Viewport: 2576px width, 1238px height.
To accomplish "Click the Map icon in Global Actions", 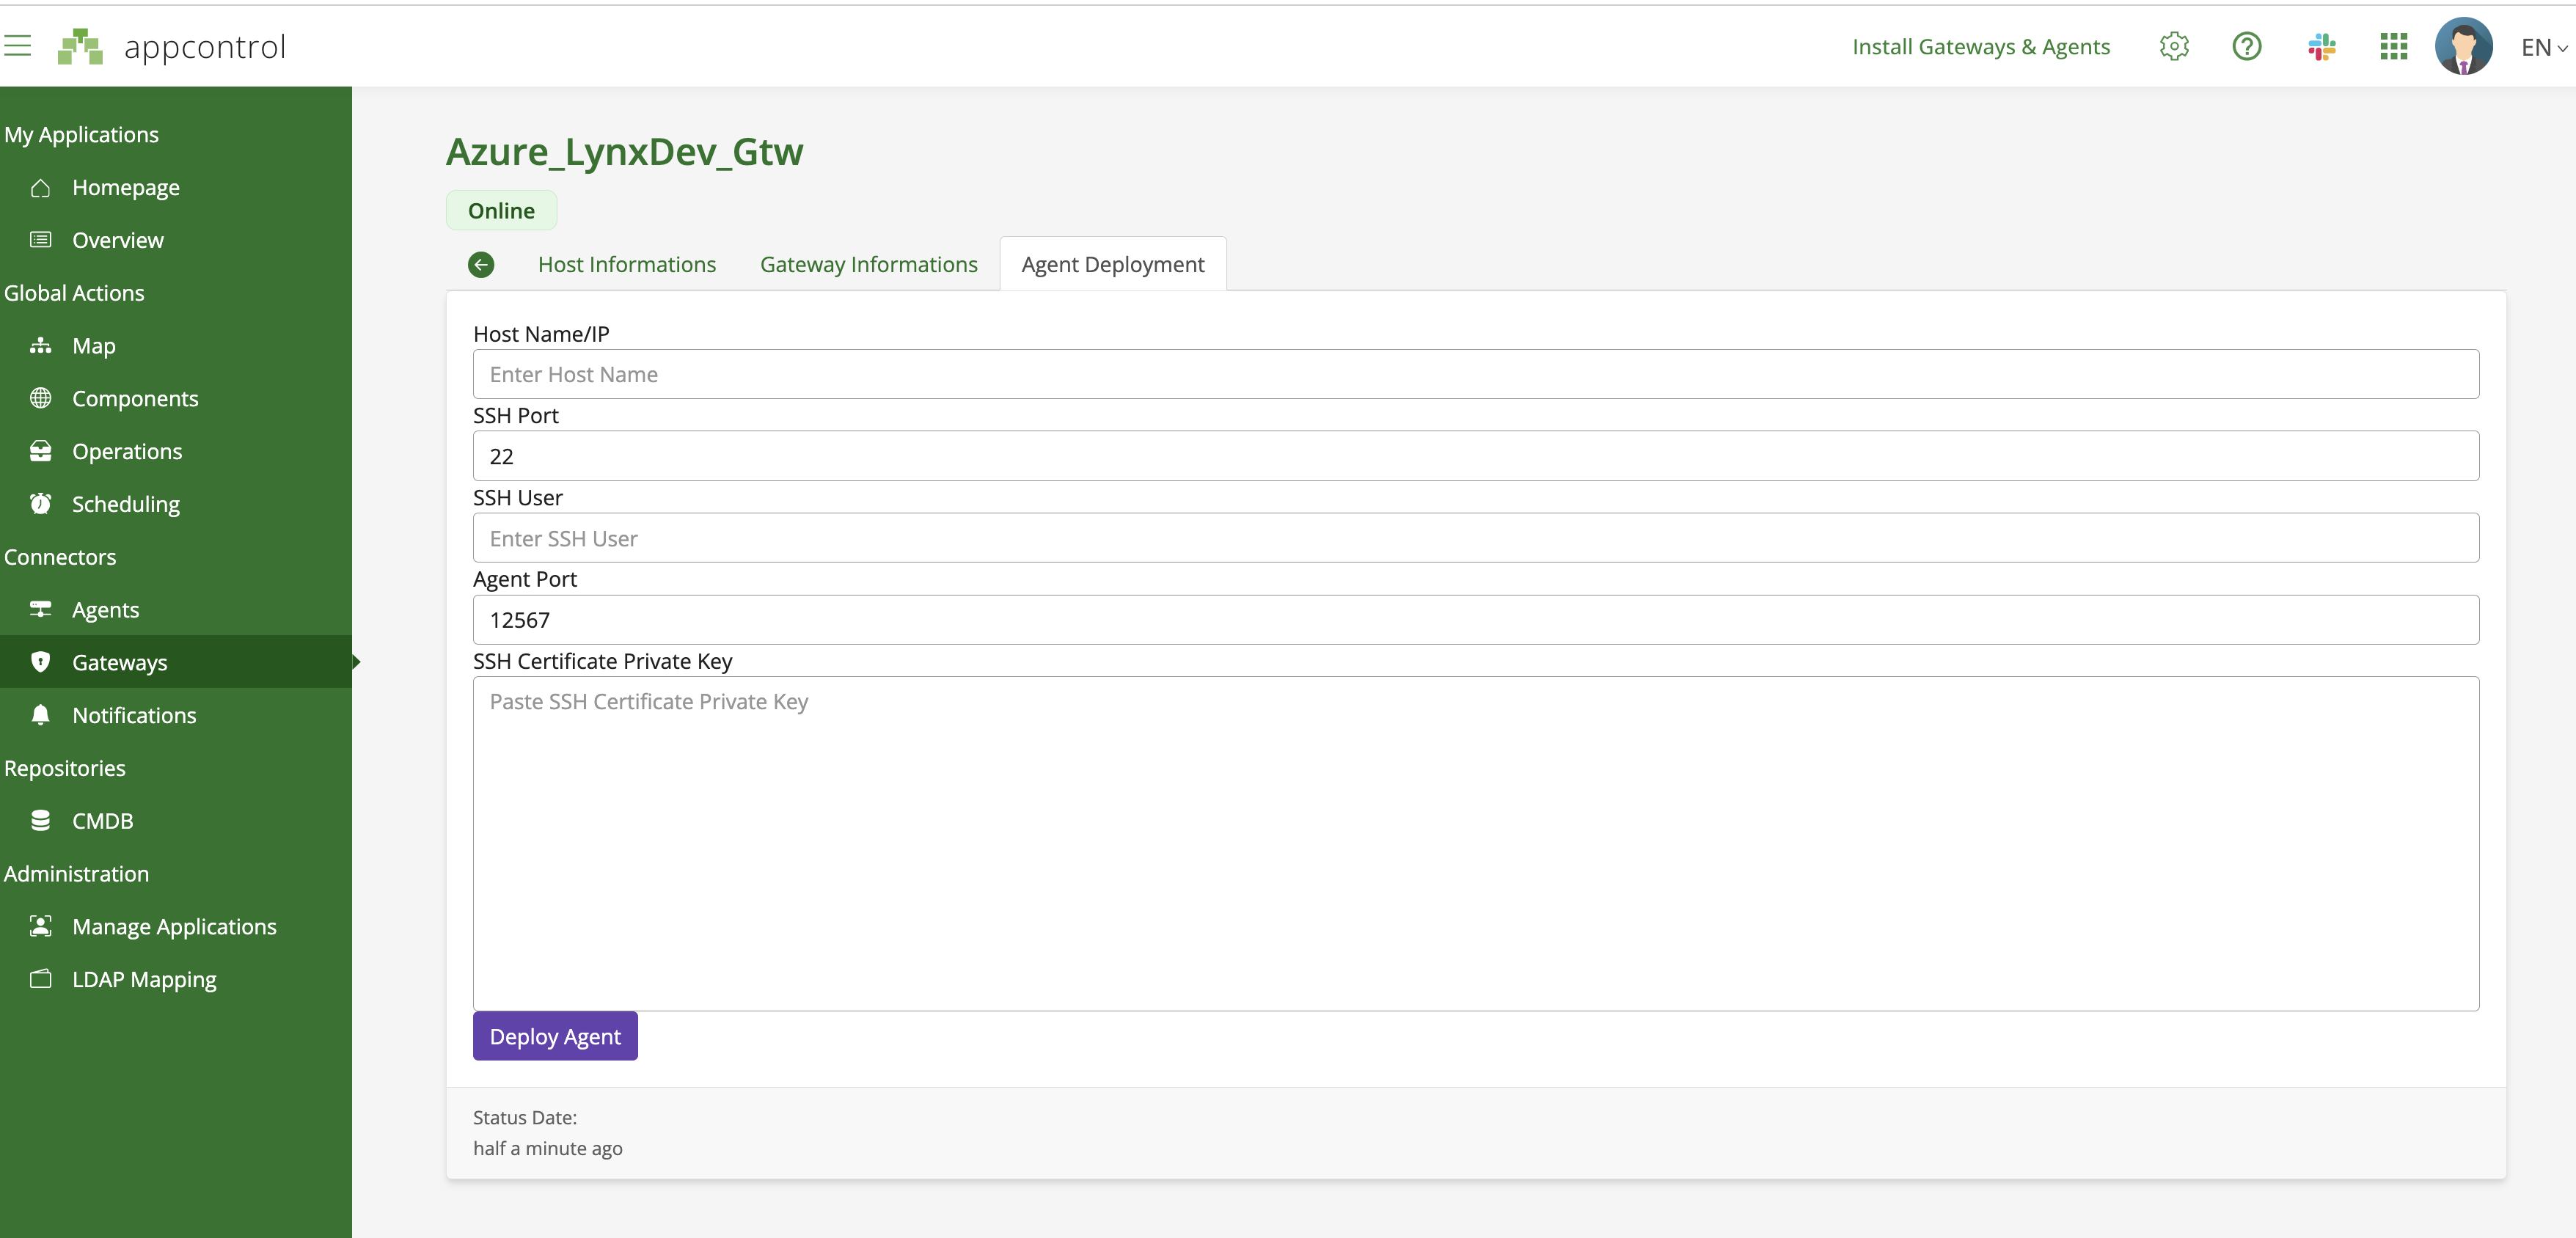I will [x=41, y=345].
